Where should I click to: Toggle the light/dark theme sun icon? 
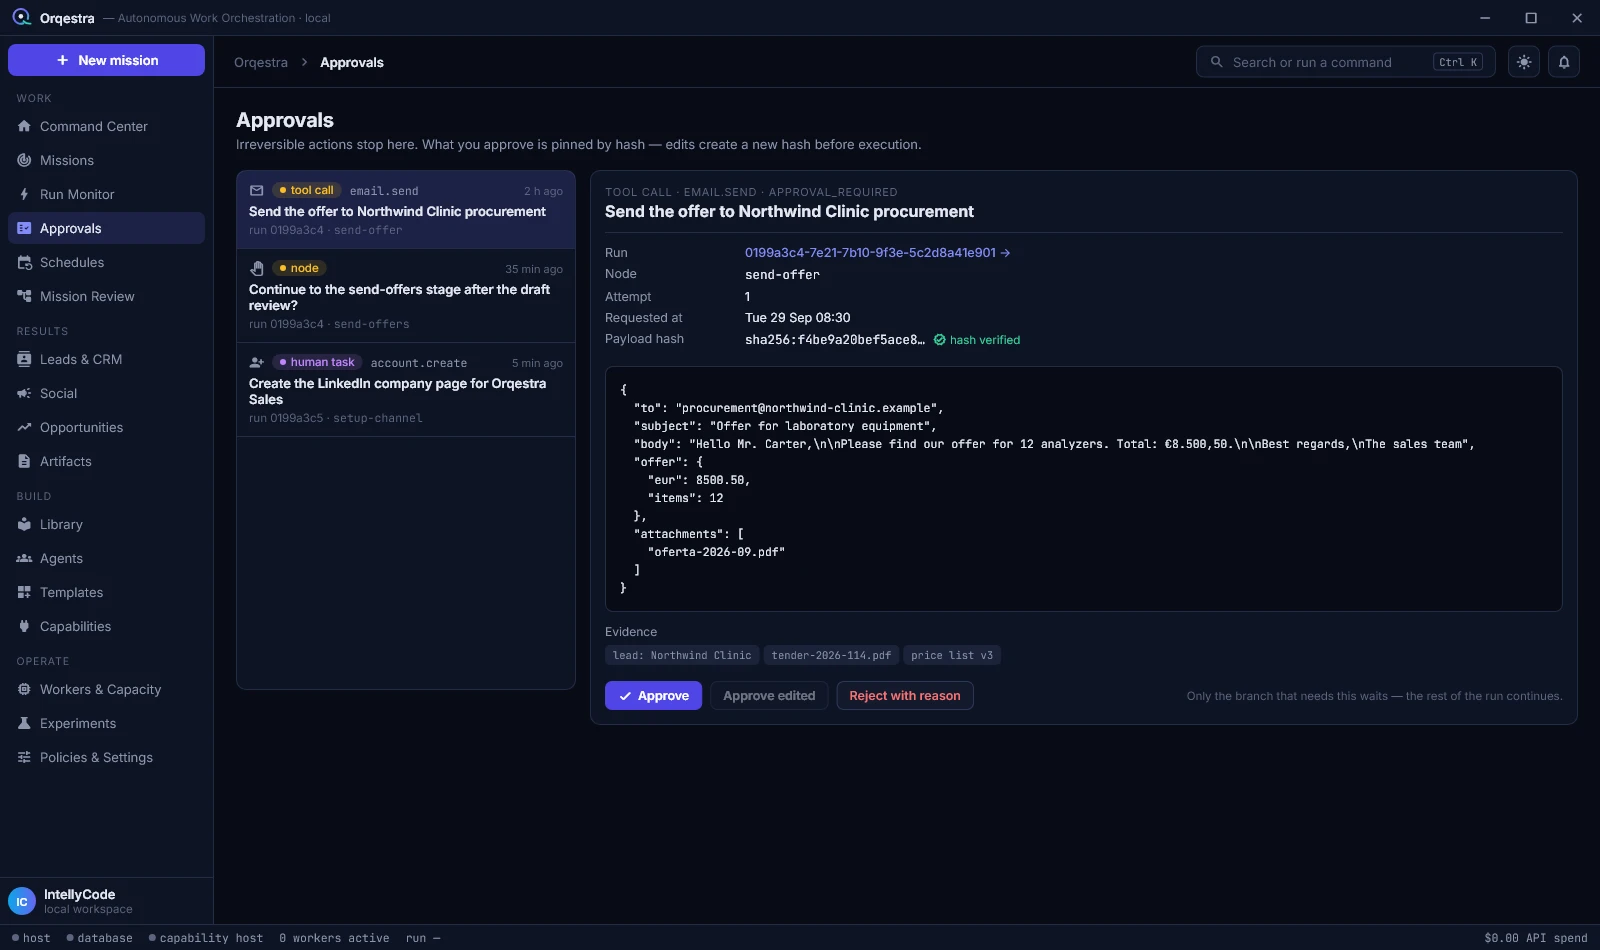pyautogui.click(x=1523, y=62)
